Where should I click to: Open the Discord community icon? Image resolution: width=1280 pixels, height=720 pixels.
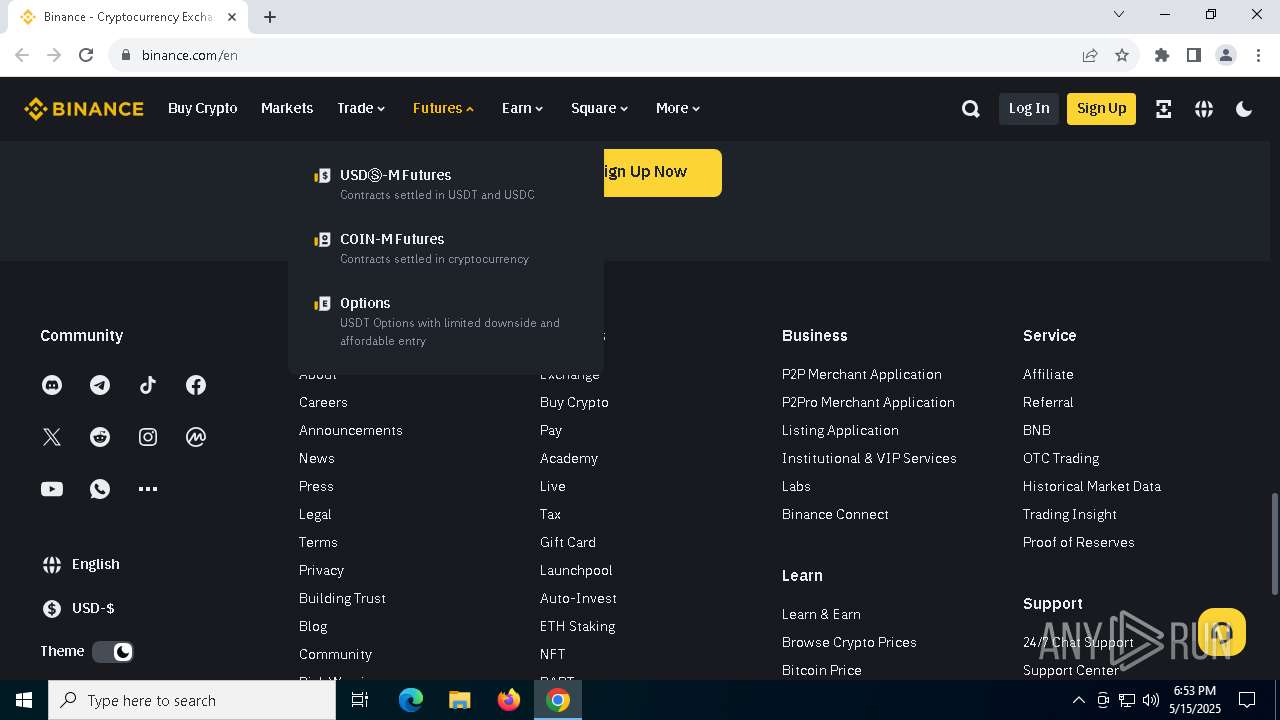52,385
